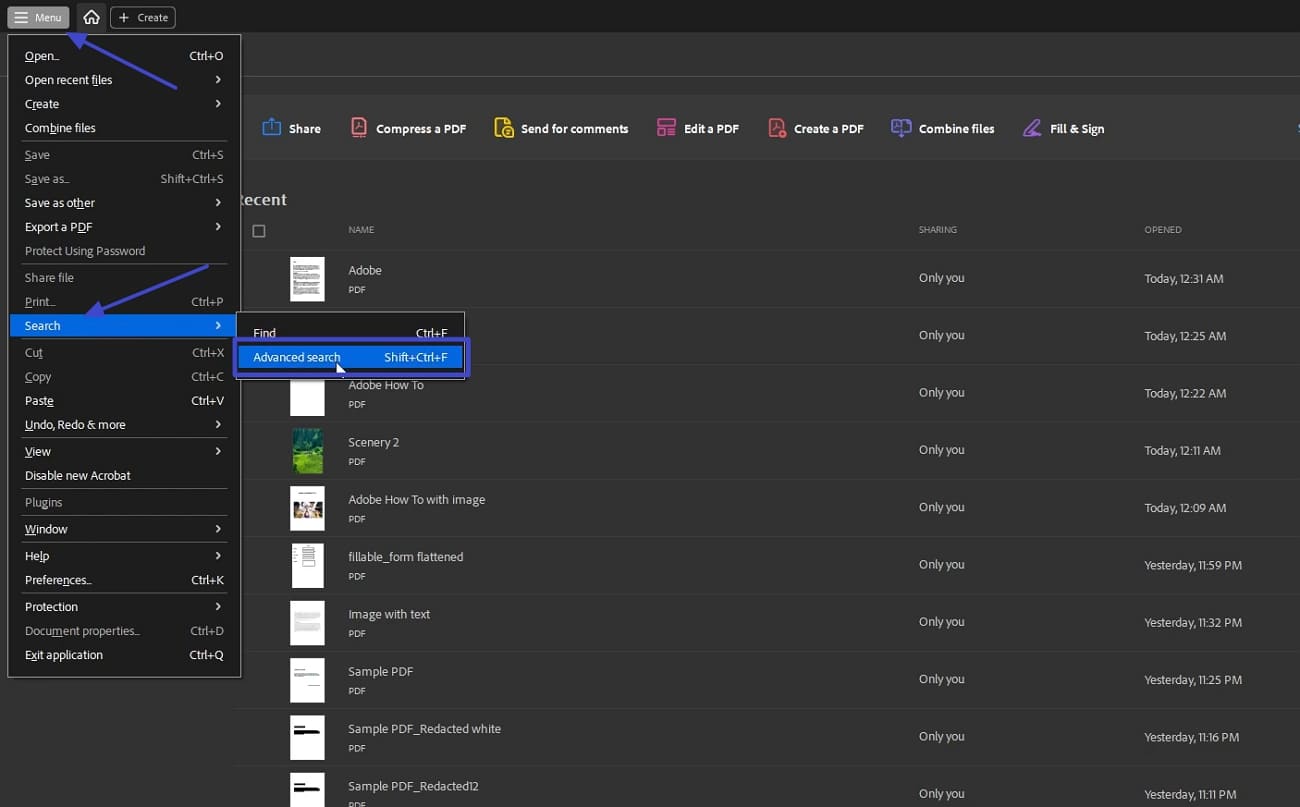The height and width of the screenshot is (807, 1300).
Task: Expand the Save as other submenu
Action: [x=59, y=202]
